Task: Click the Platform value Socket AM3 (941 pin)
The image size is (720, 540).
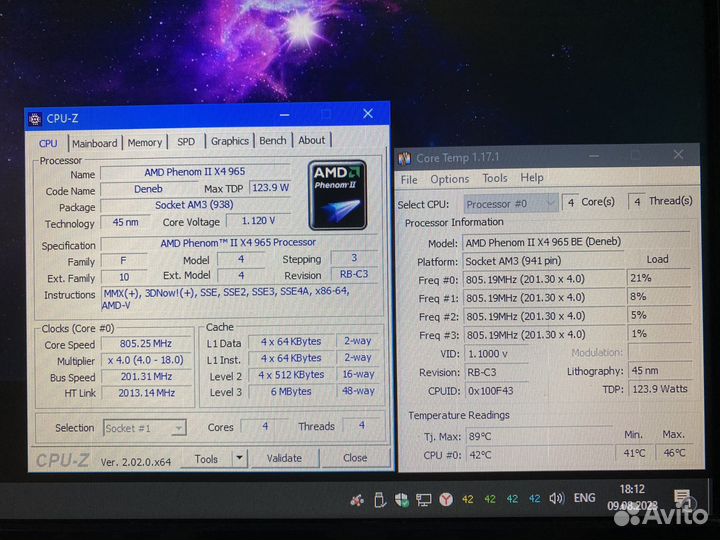Action: coord(543,261)
